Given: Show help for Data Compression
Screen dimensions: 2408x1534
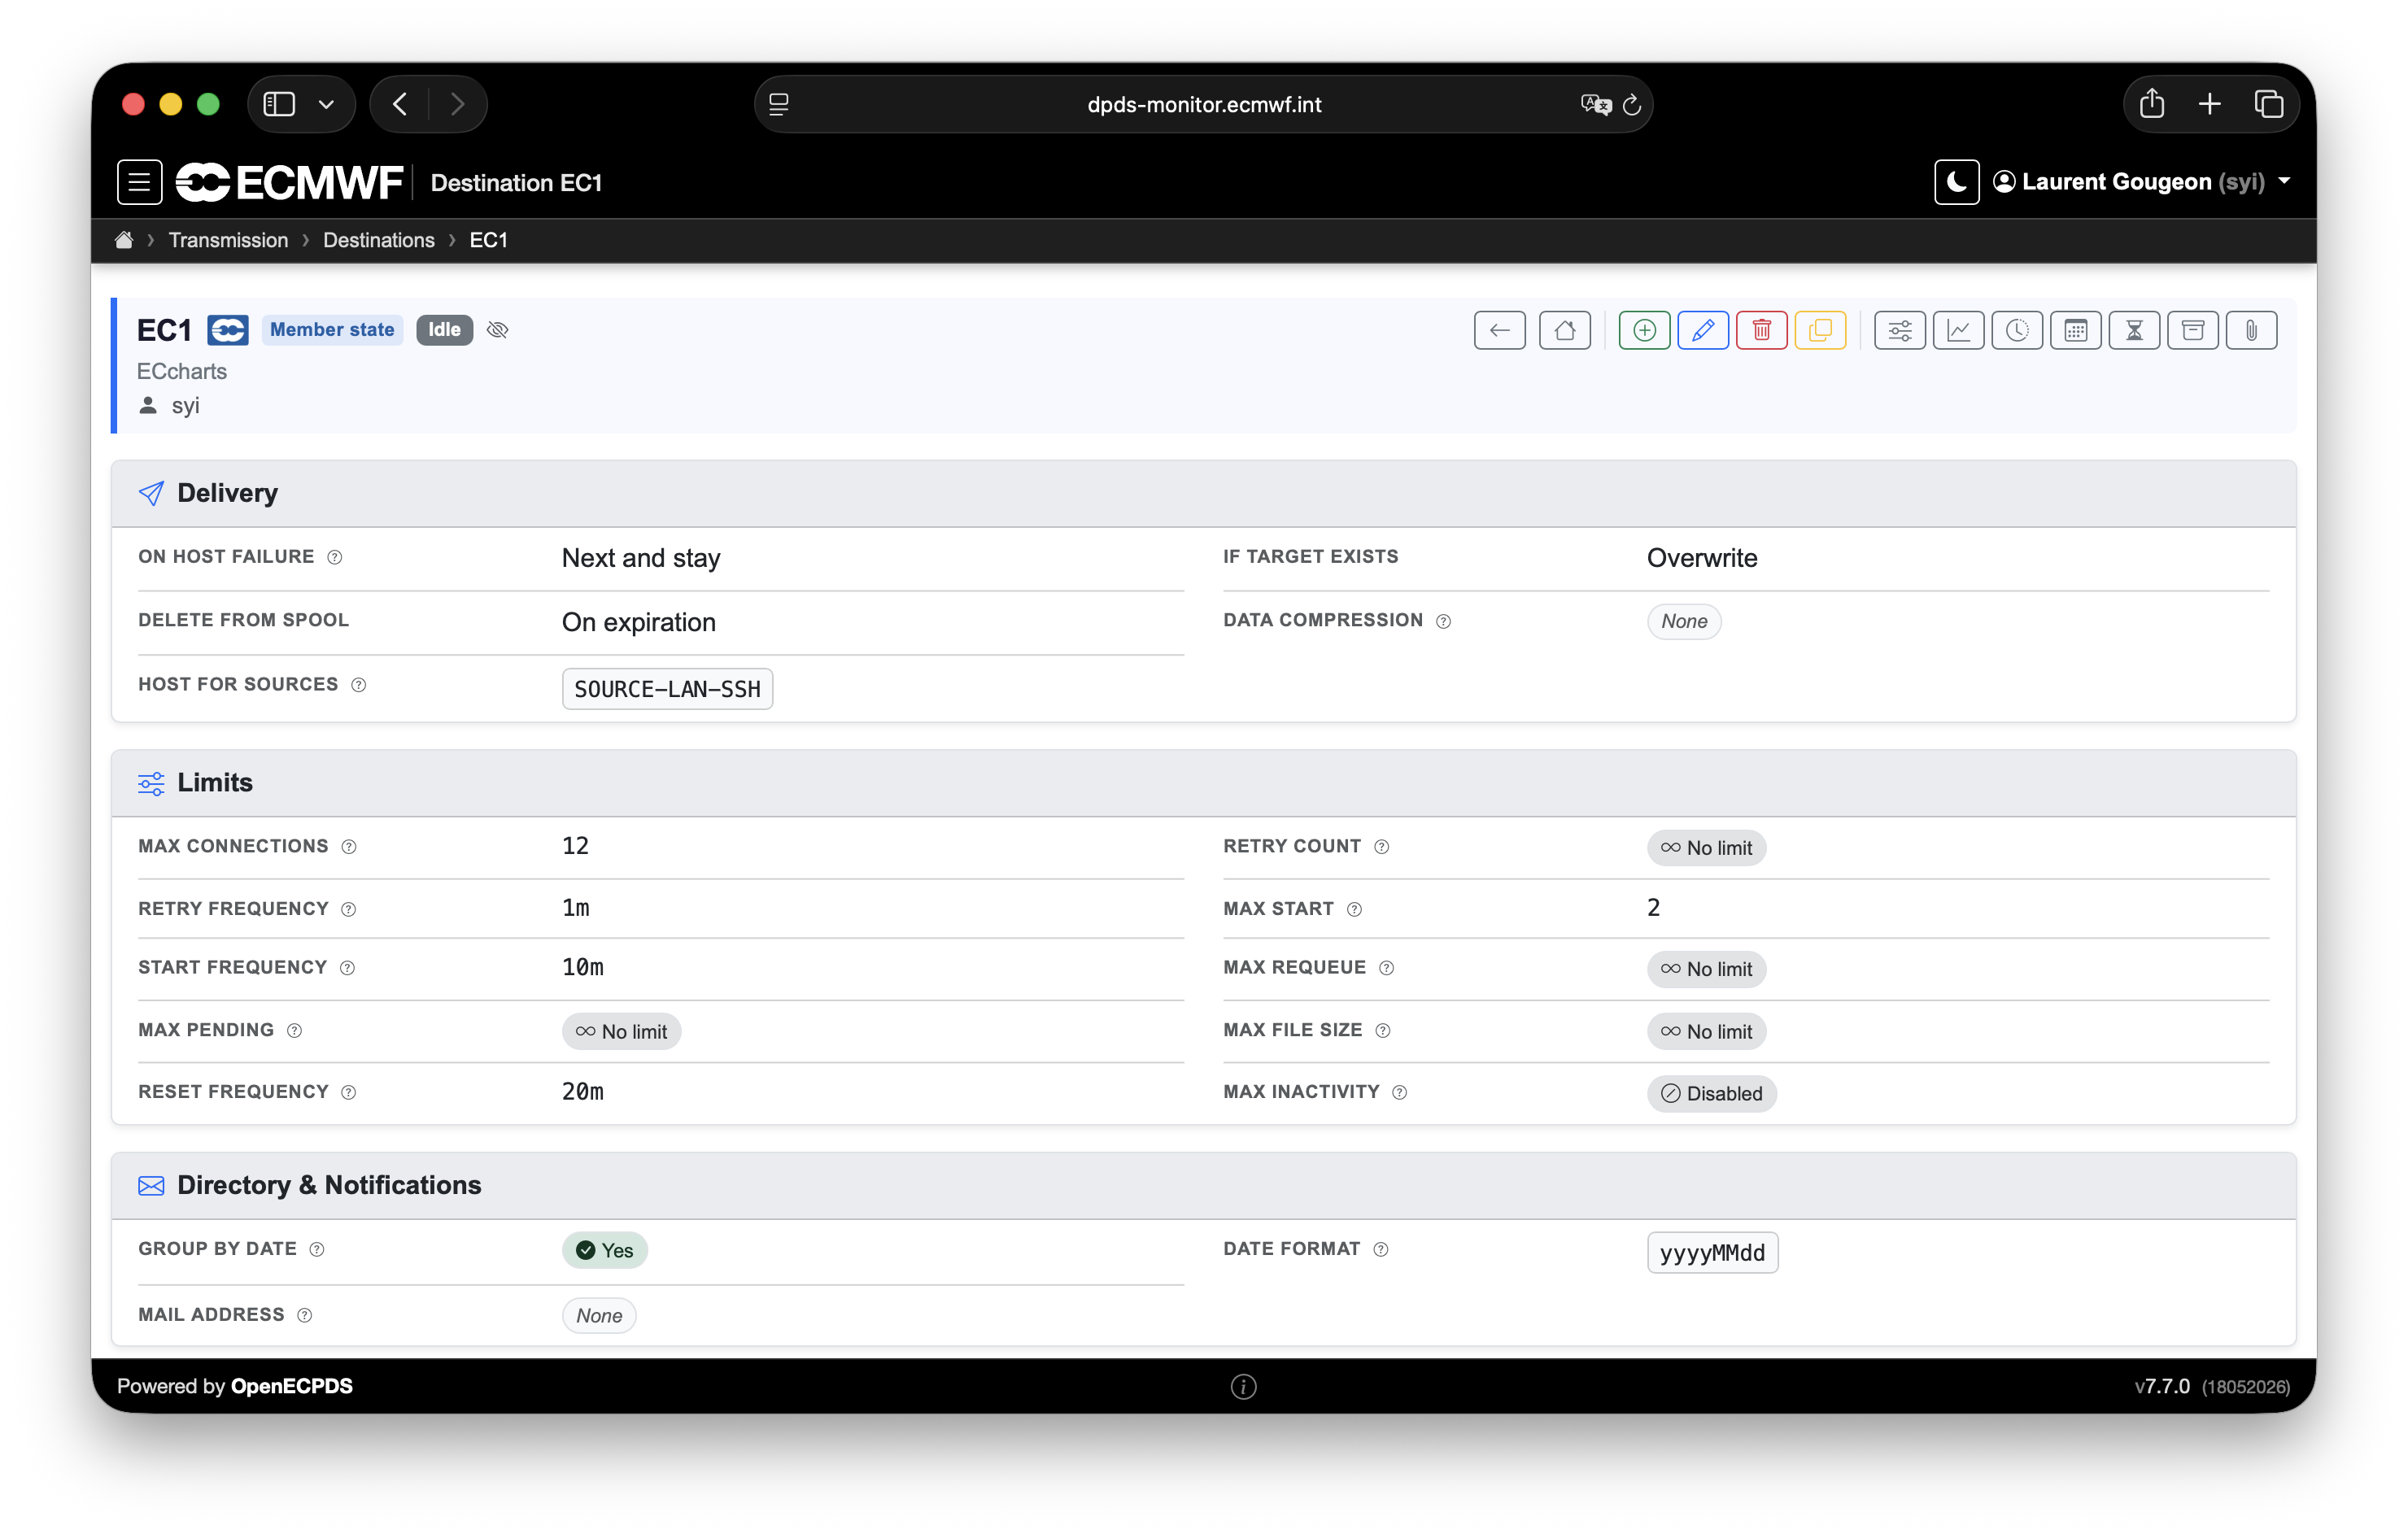Looking at the screenshot, I should [x=1443, y=621].
